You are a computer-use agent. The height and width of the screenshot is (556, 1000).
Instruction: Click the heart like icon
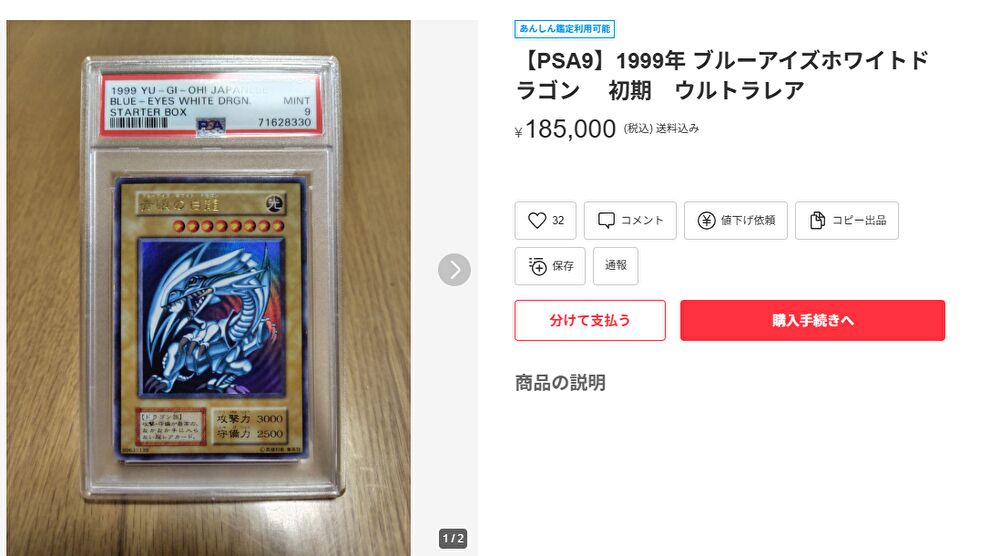point(537,221)
